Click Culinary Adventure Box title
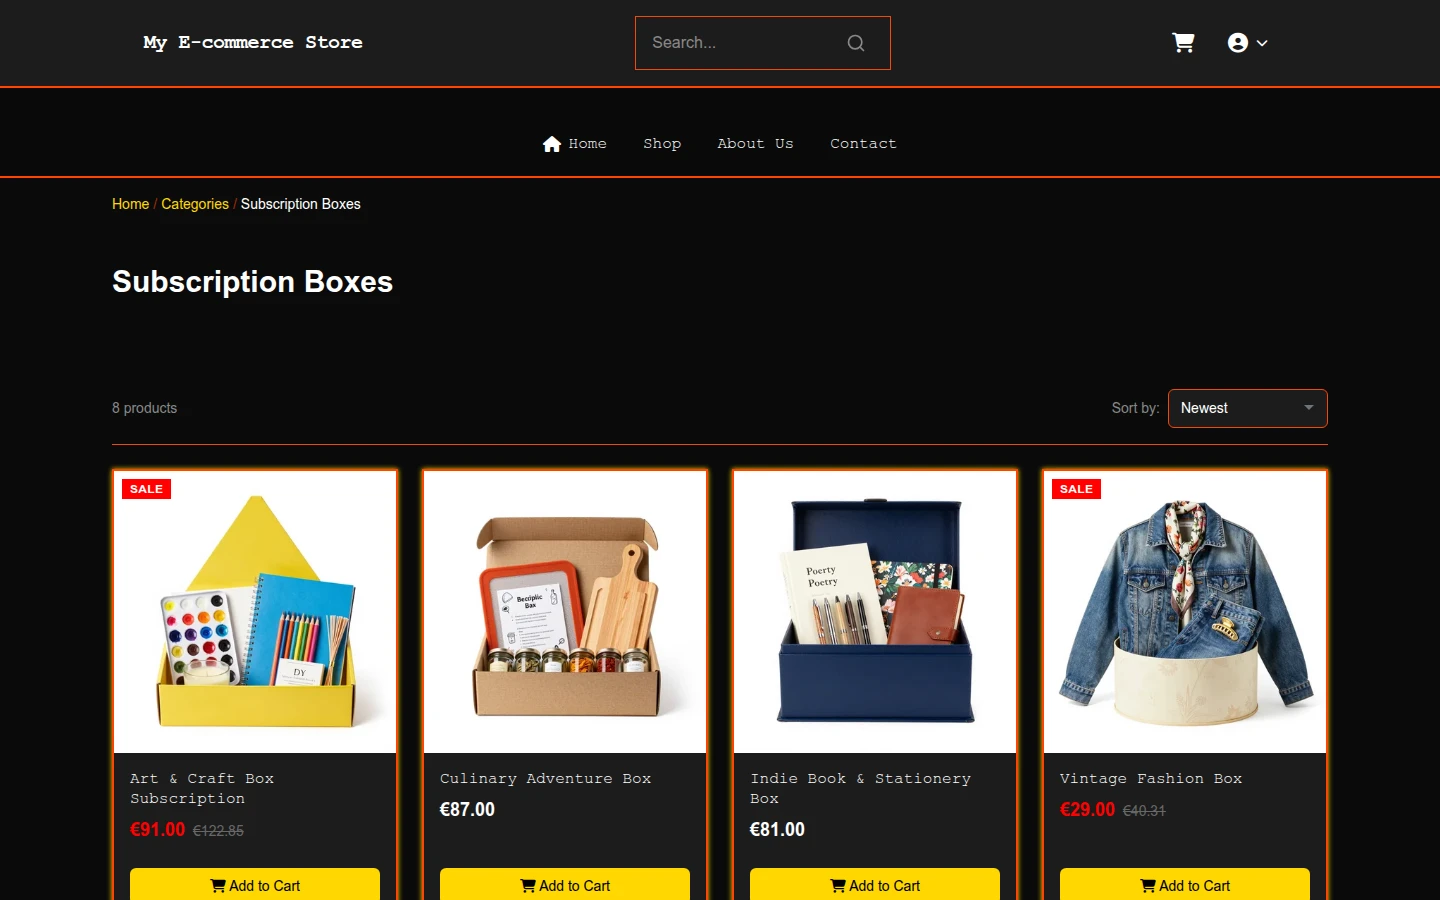The image size is (1440, 900). [545, 778]
